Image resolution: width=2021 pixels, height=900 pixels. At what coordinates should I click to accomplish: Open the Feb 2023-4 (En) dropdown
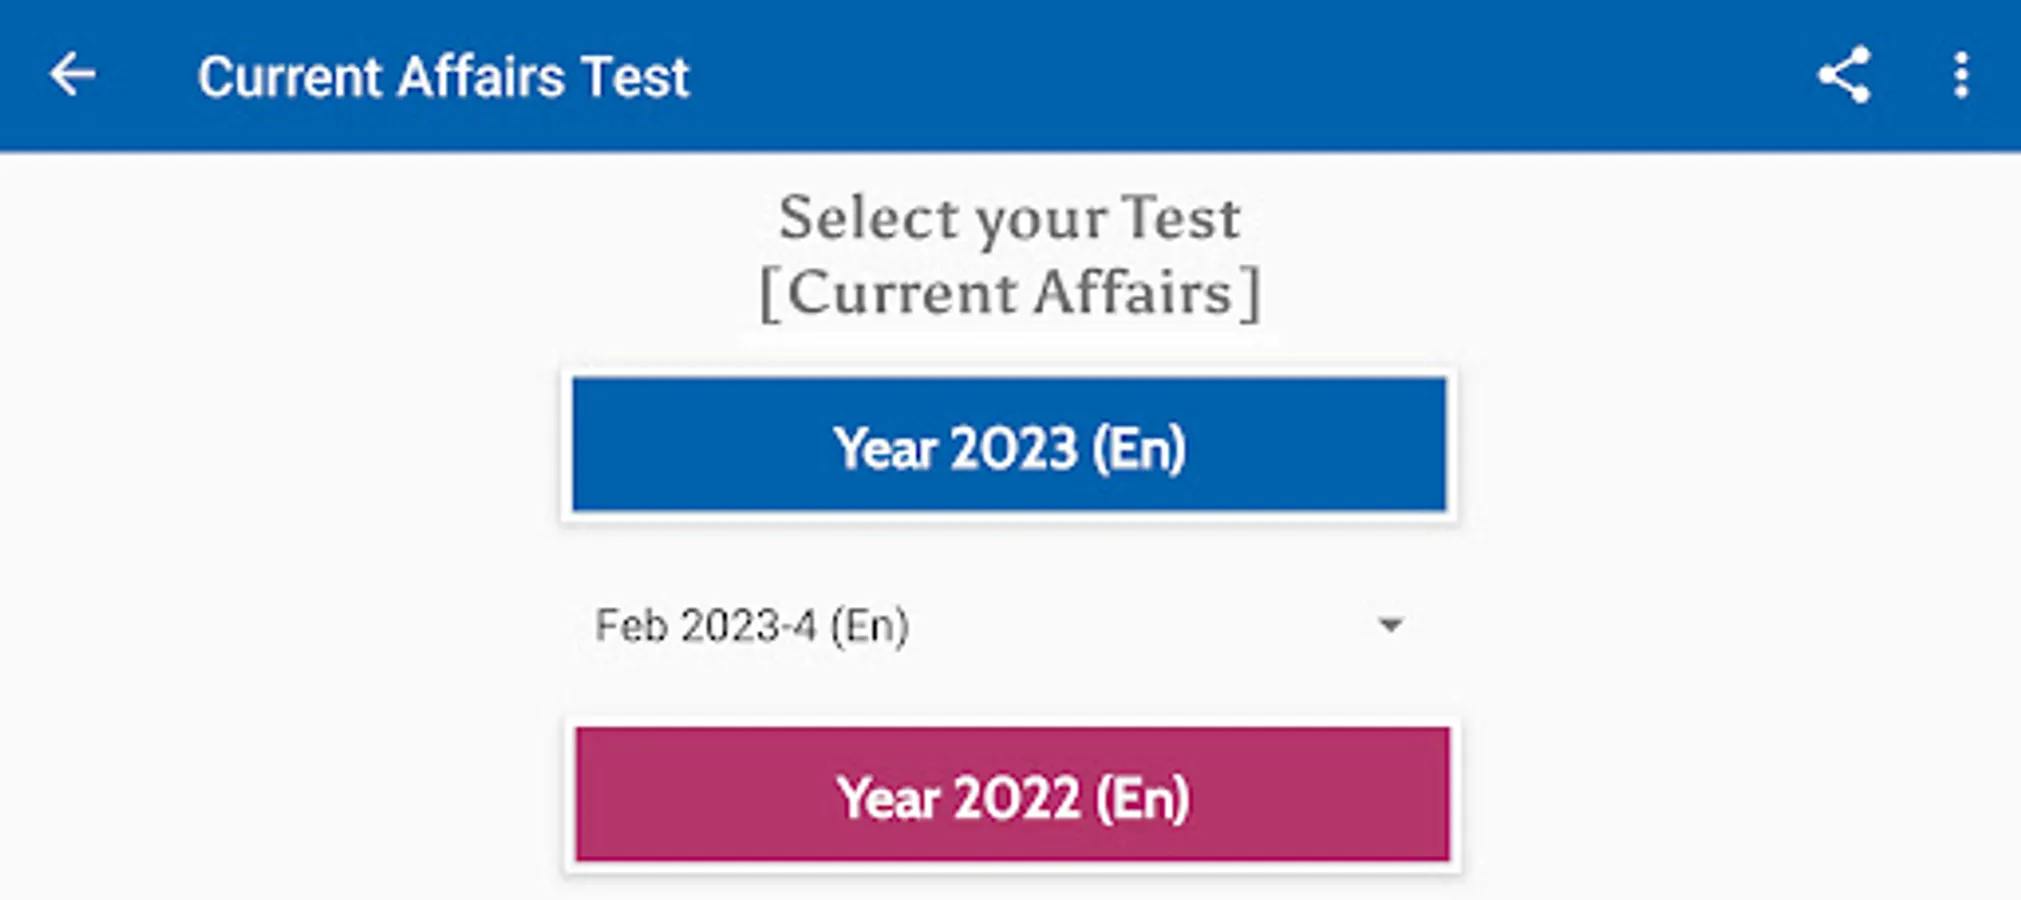click(1000, 626)
